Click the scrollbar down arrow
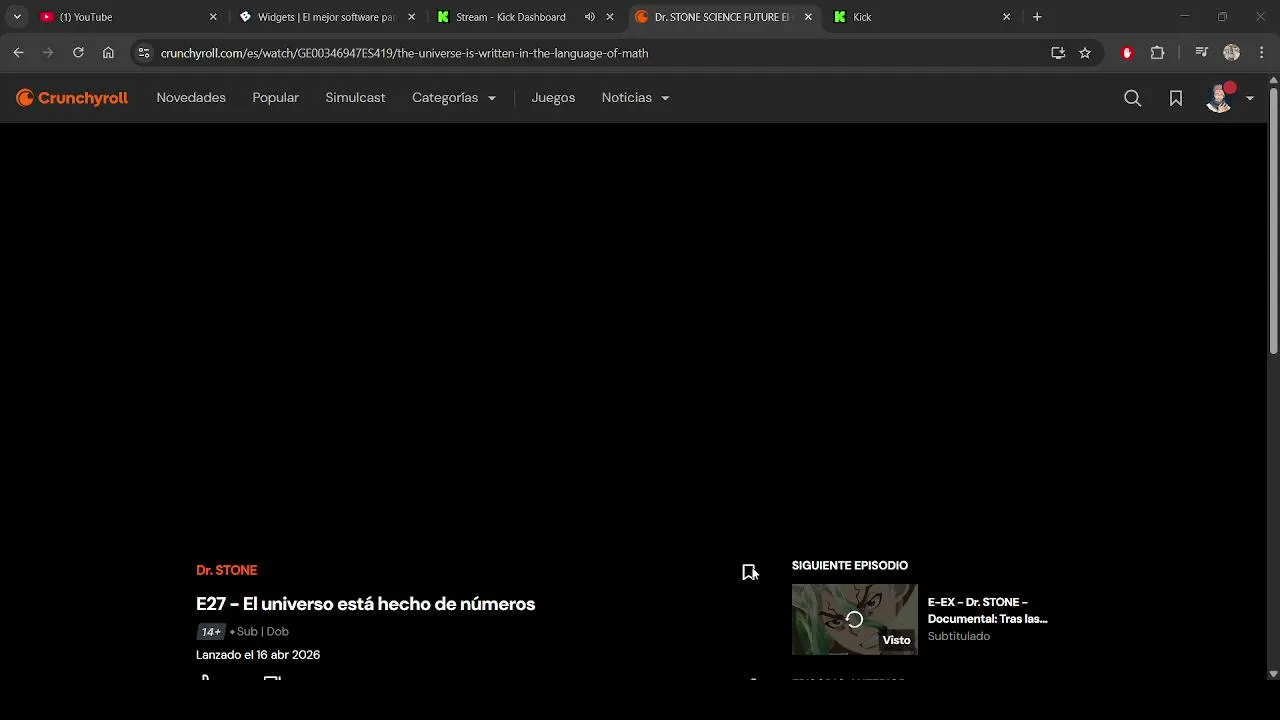The image size is (1280, 720). [1273, 674]
